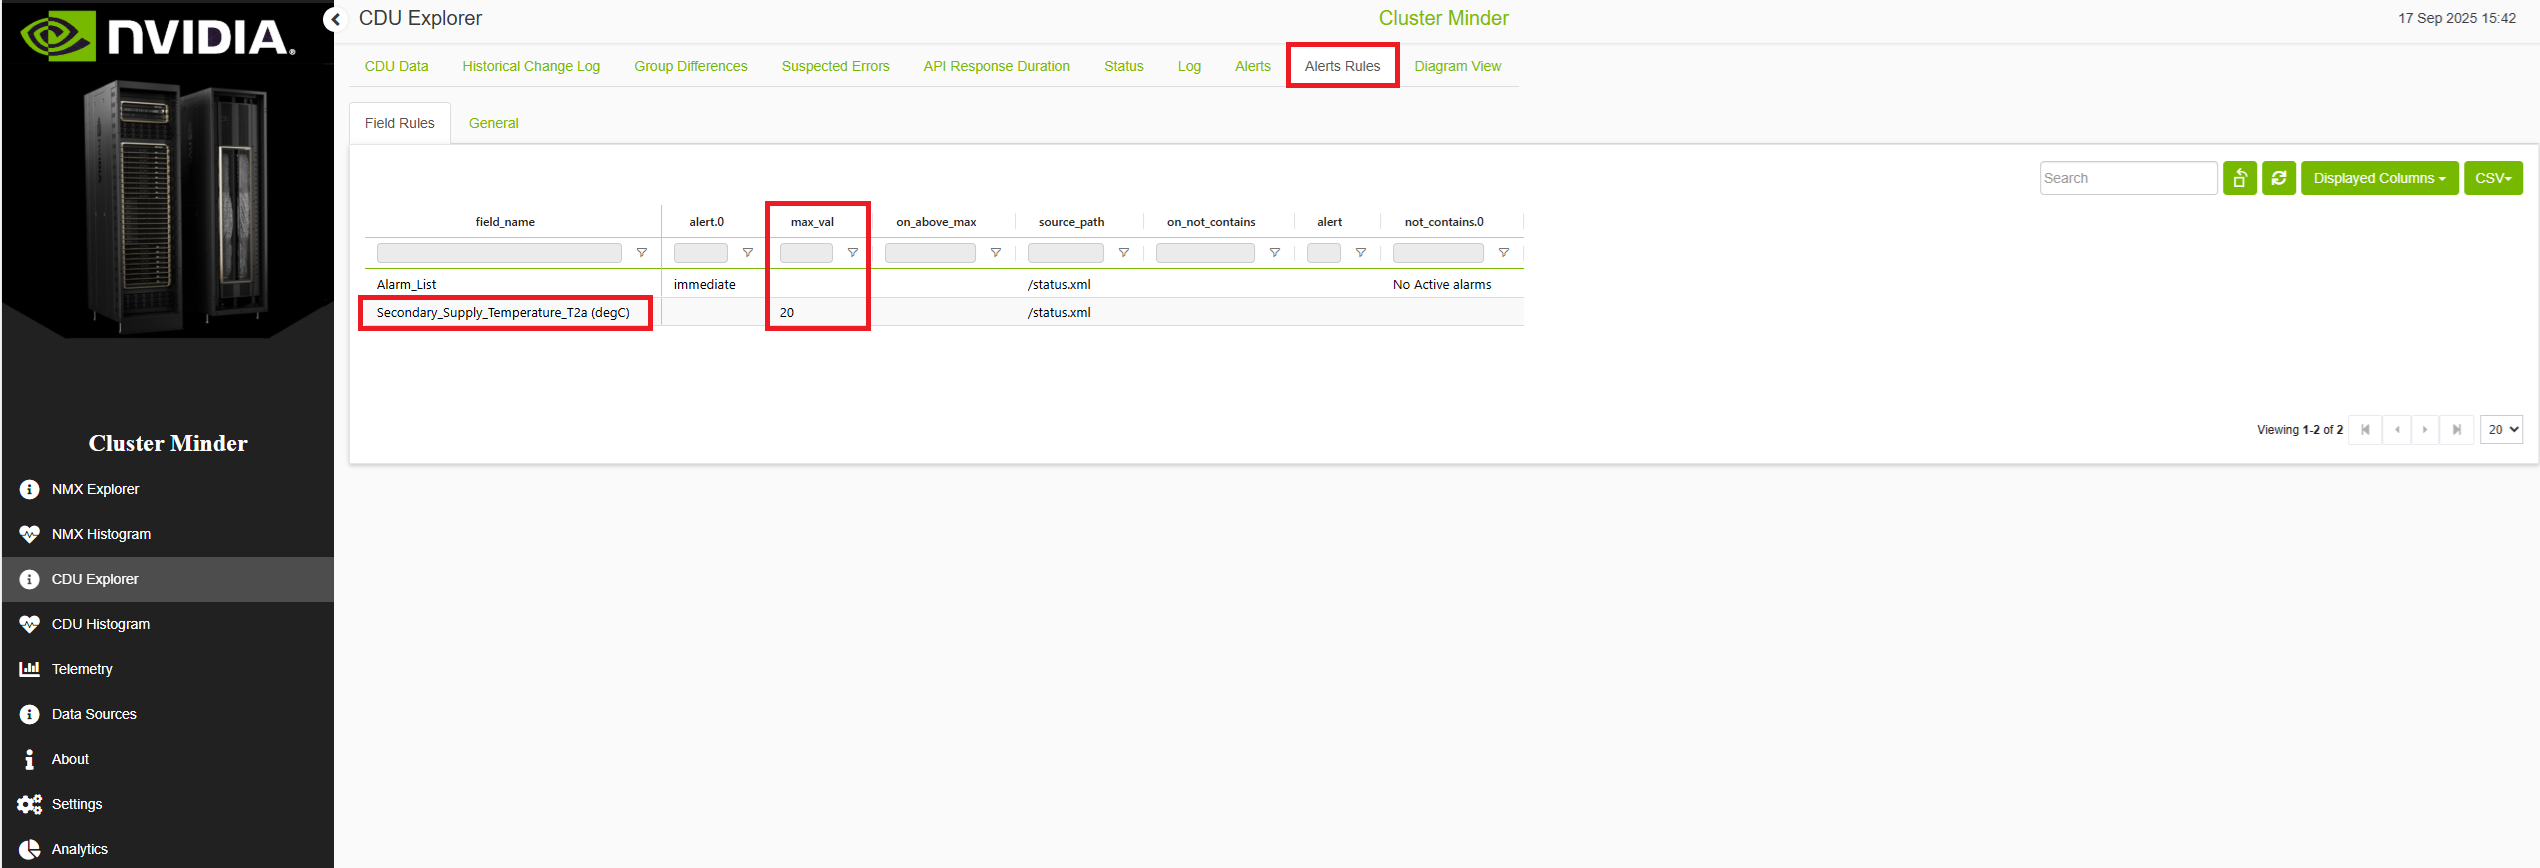
Task: Click the alert.0 filter input
Action: [701, 253]
